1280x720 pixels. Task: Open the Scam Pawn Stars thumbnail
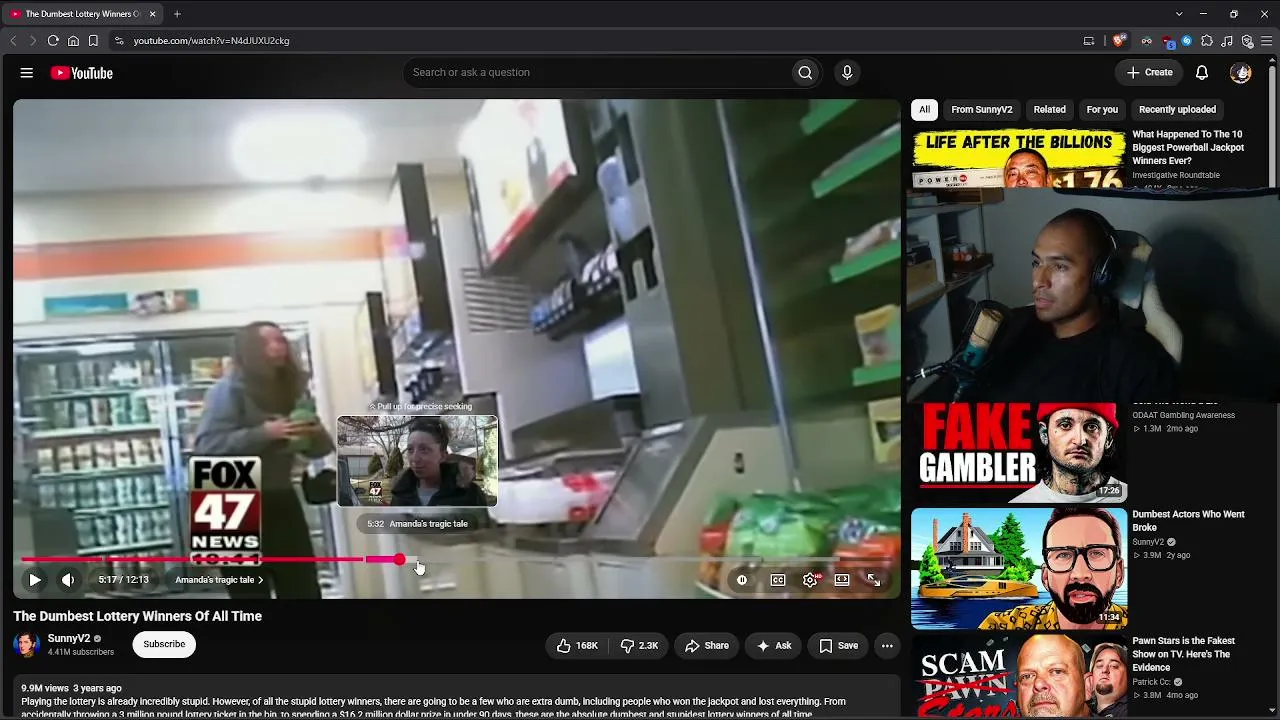(1019, 676)
